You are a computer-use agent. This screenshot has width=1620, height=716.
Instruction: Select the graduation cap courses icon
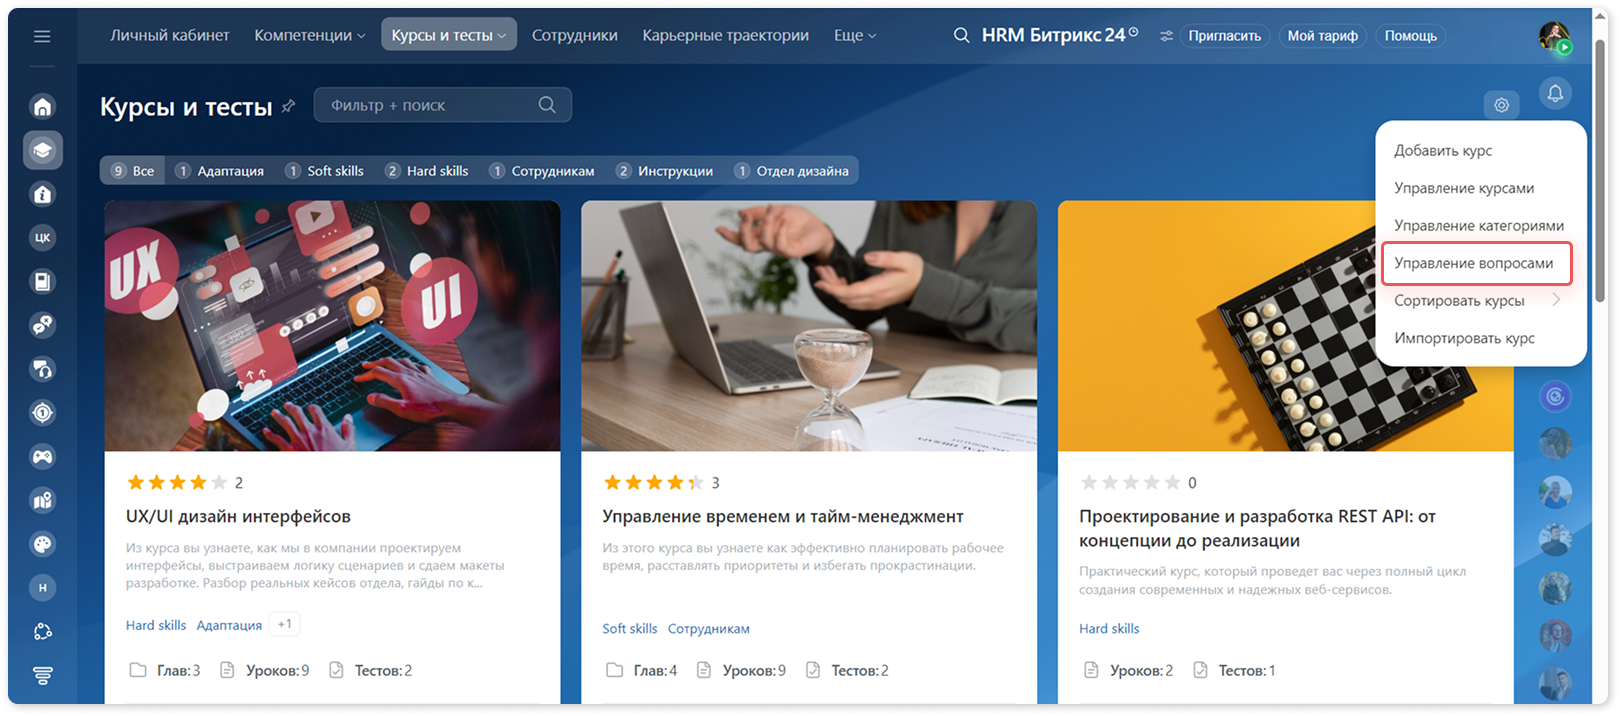coord(42,150)
